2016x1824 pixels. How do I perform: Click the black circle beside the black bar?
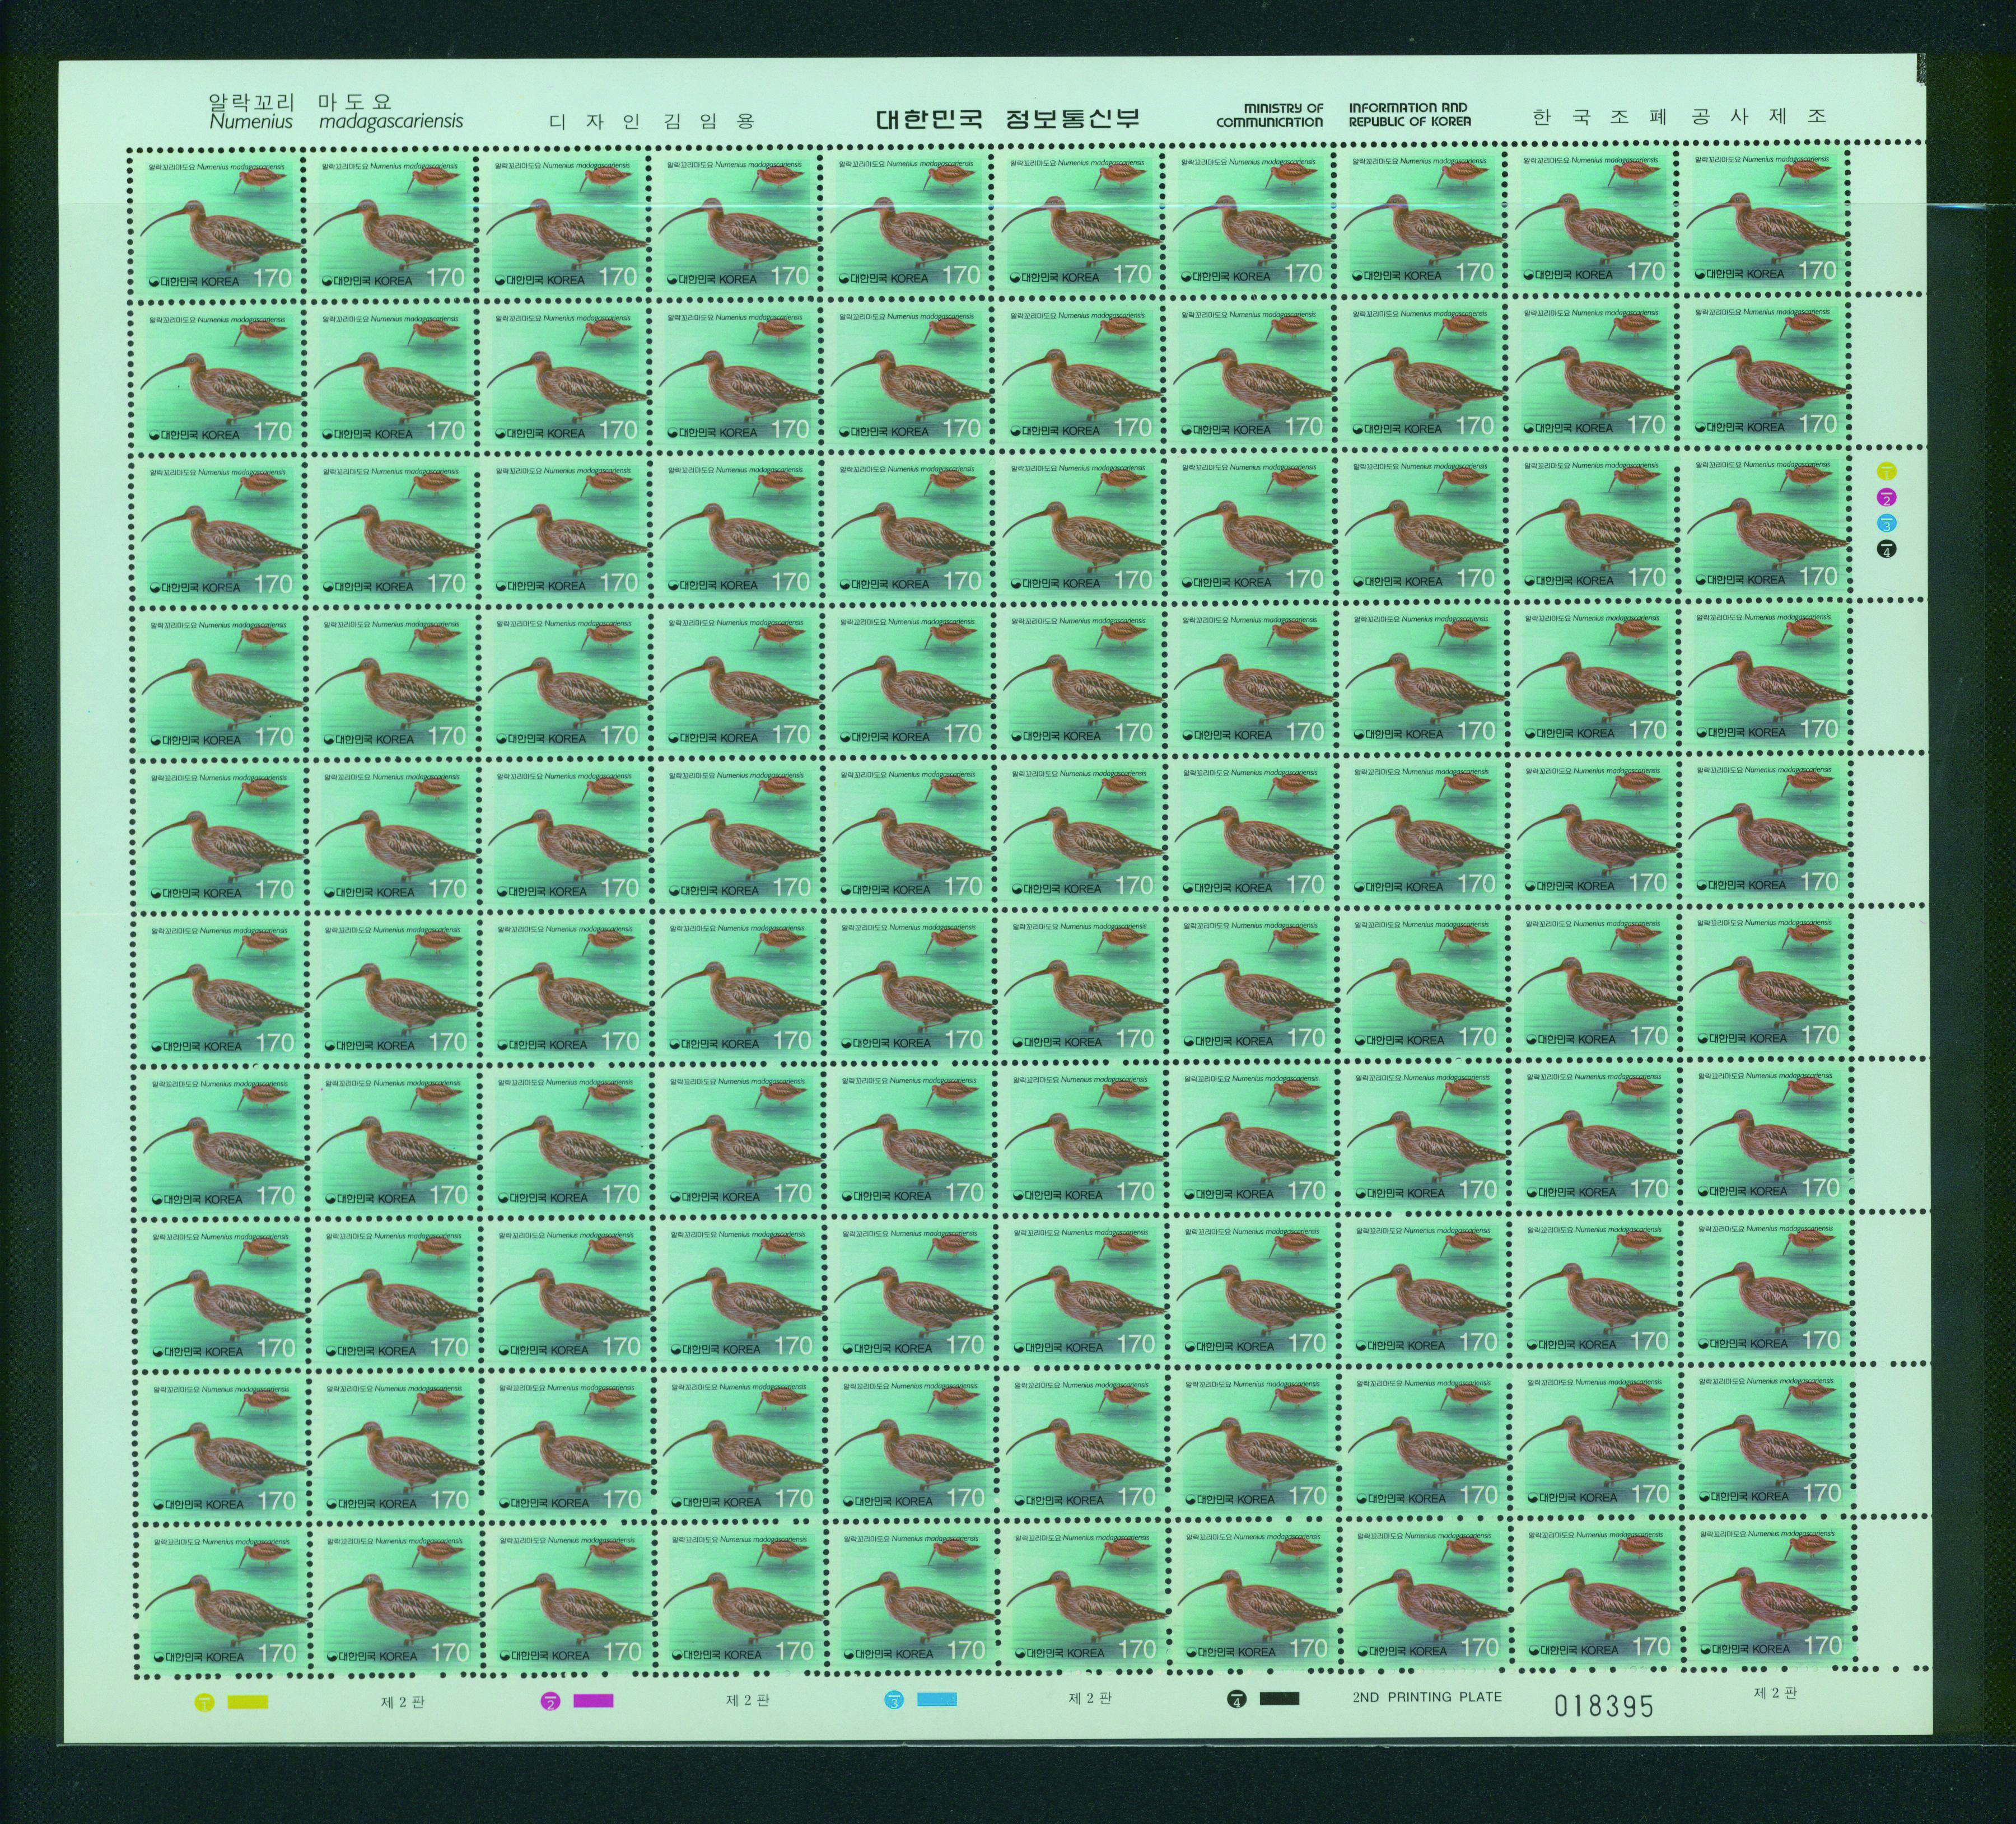(x=1237, y=1699)
